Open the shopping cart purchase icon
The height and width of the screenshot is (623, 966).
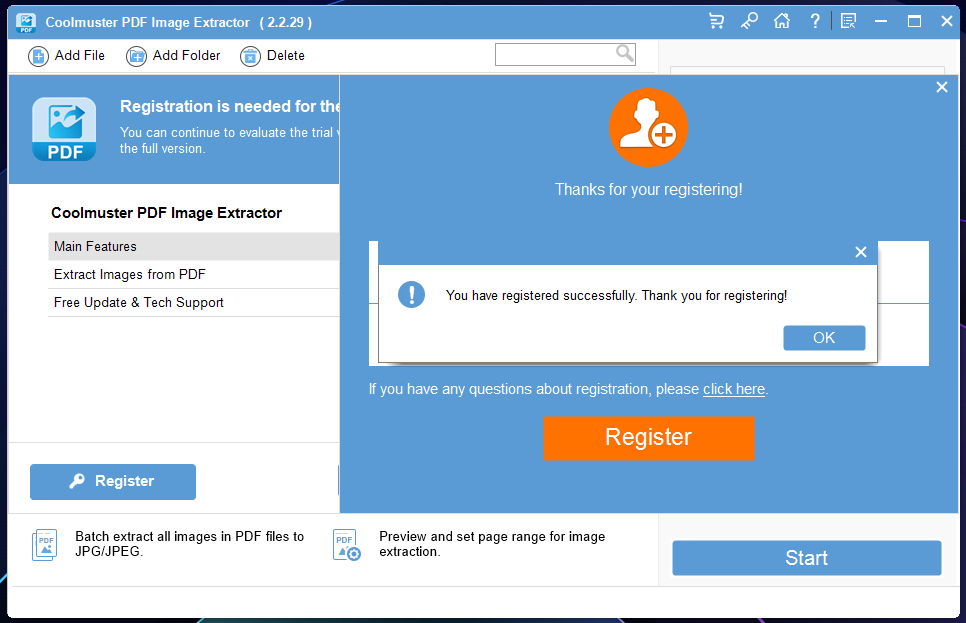pos(716,21)
